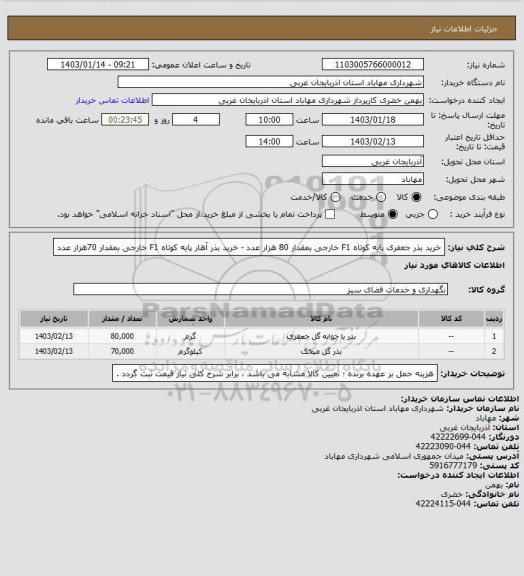The height and width of the screenshot is (576, 524).
Task: Click the کد کالا column header
Action: point(451,319)
